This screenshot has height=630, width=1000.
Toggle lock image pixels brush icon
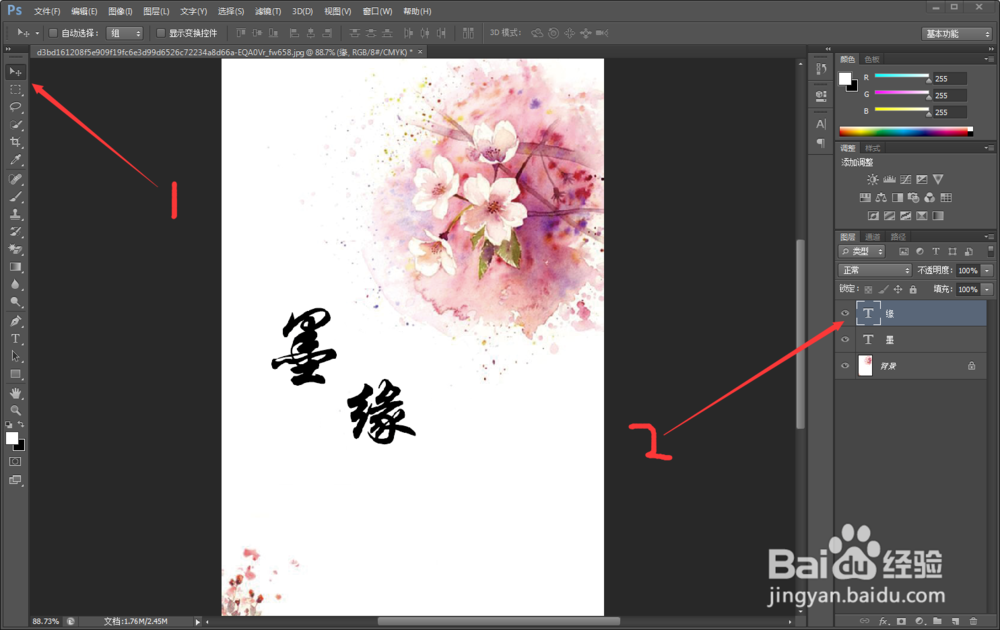click(883, 289)
